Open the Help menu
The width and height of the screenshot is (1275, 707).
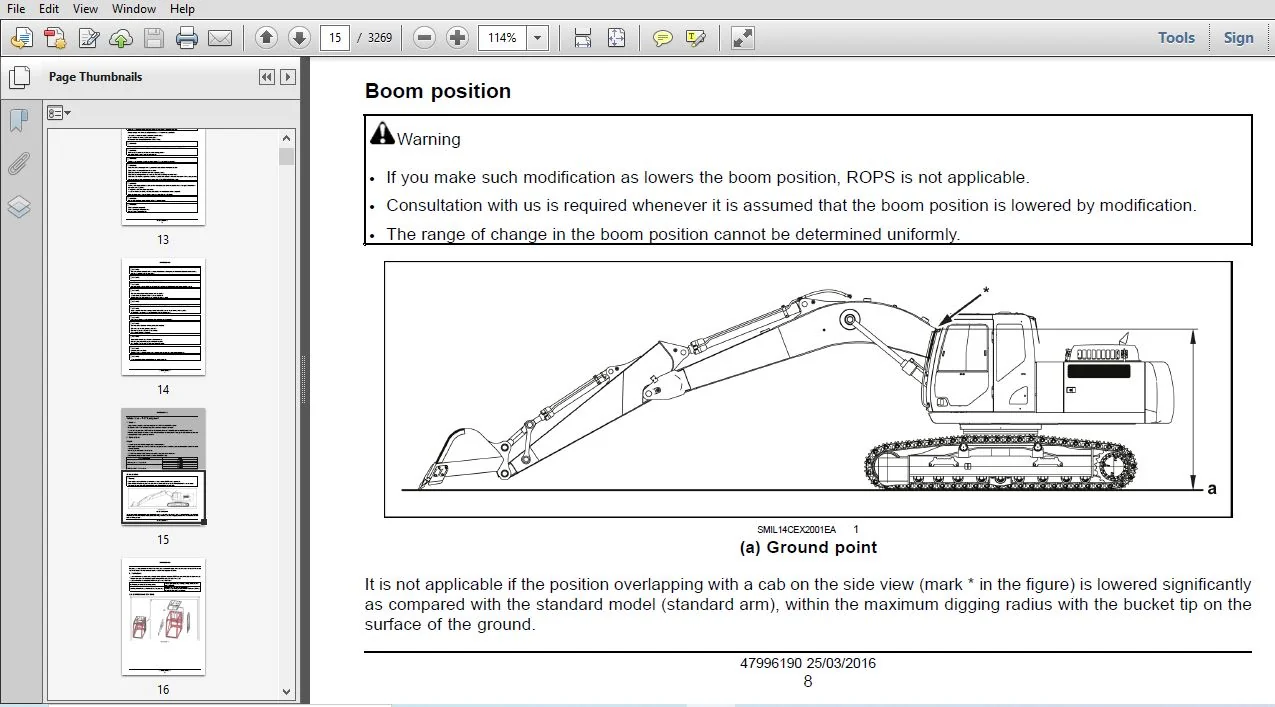[x=181, y=9]
